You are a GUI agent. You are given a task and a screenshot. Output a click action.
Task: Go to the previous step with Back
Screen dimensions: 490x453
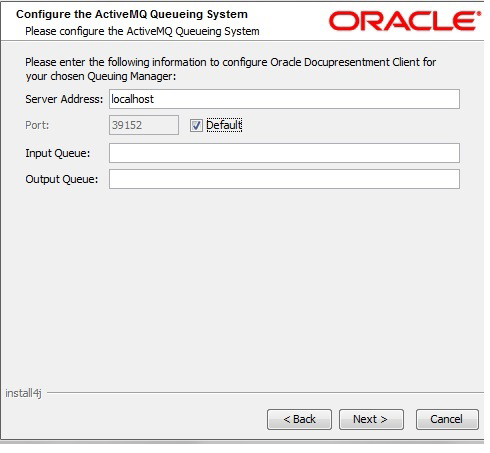click(x=299, y=419)
